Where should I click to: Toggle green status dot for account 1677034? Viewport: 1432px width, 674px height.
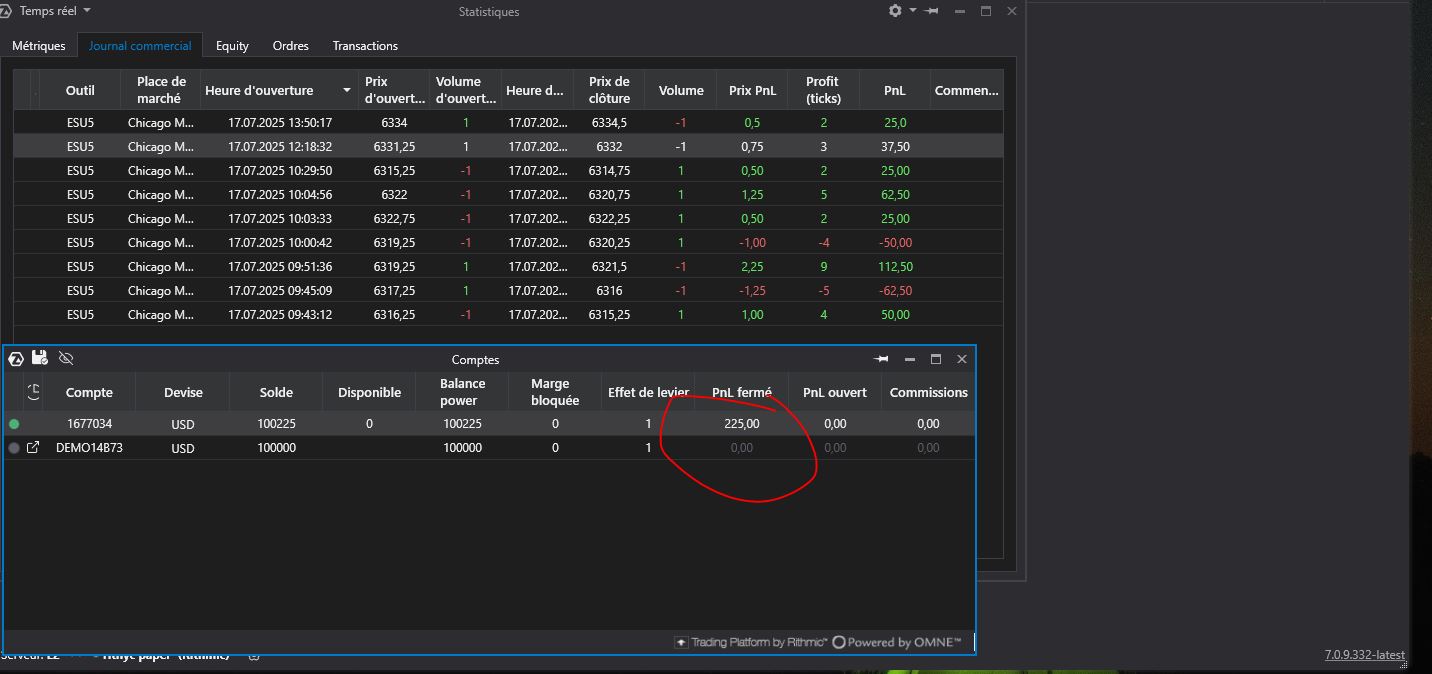click(x=14, y=424)
